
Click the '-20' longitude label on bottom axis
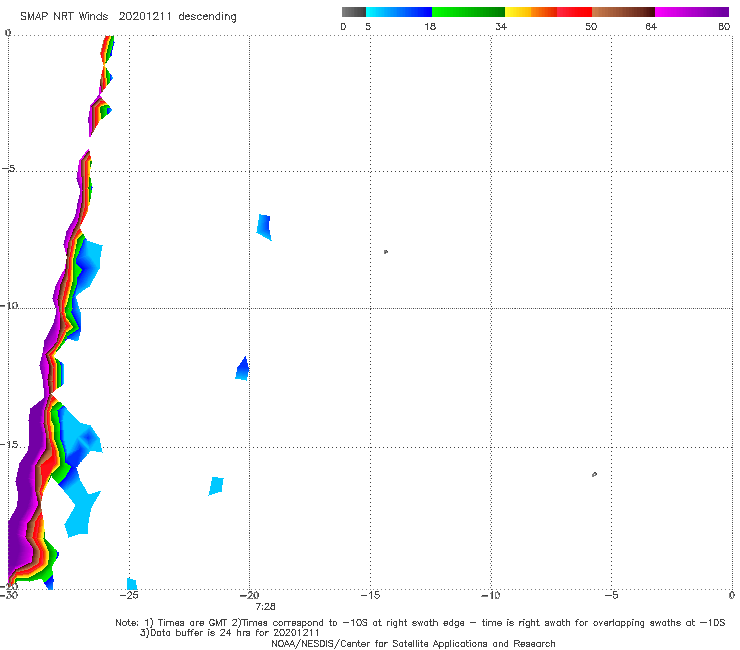pyautogui.click(x=249, y=595)
